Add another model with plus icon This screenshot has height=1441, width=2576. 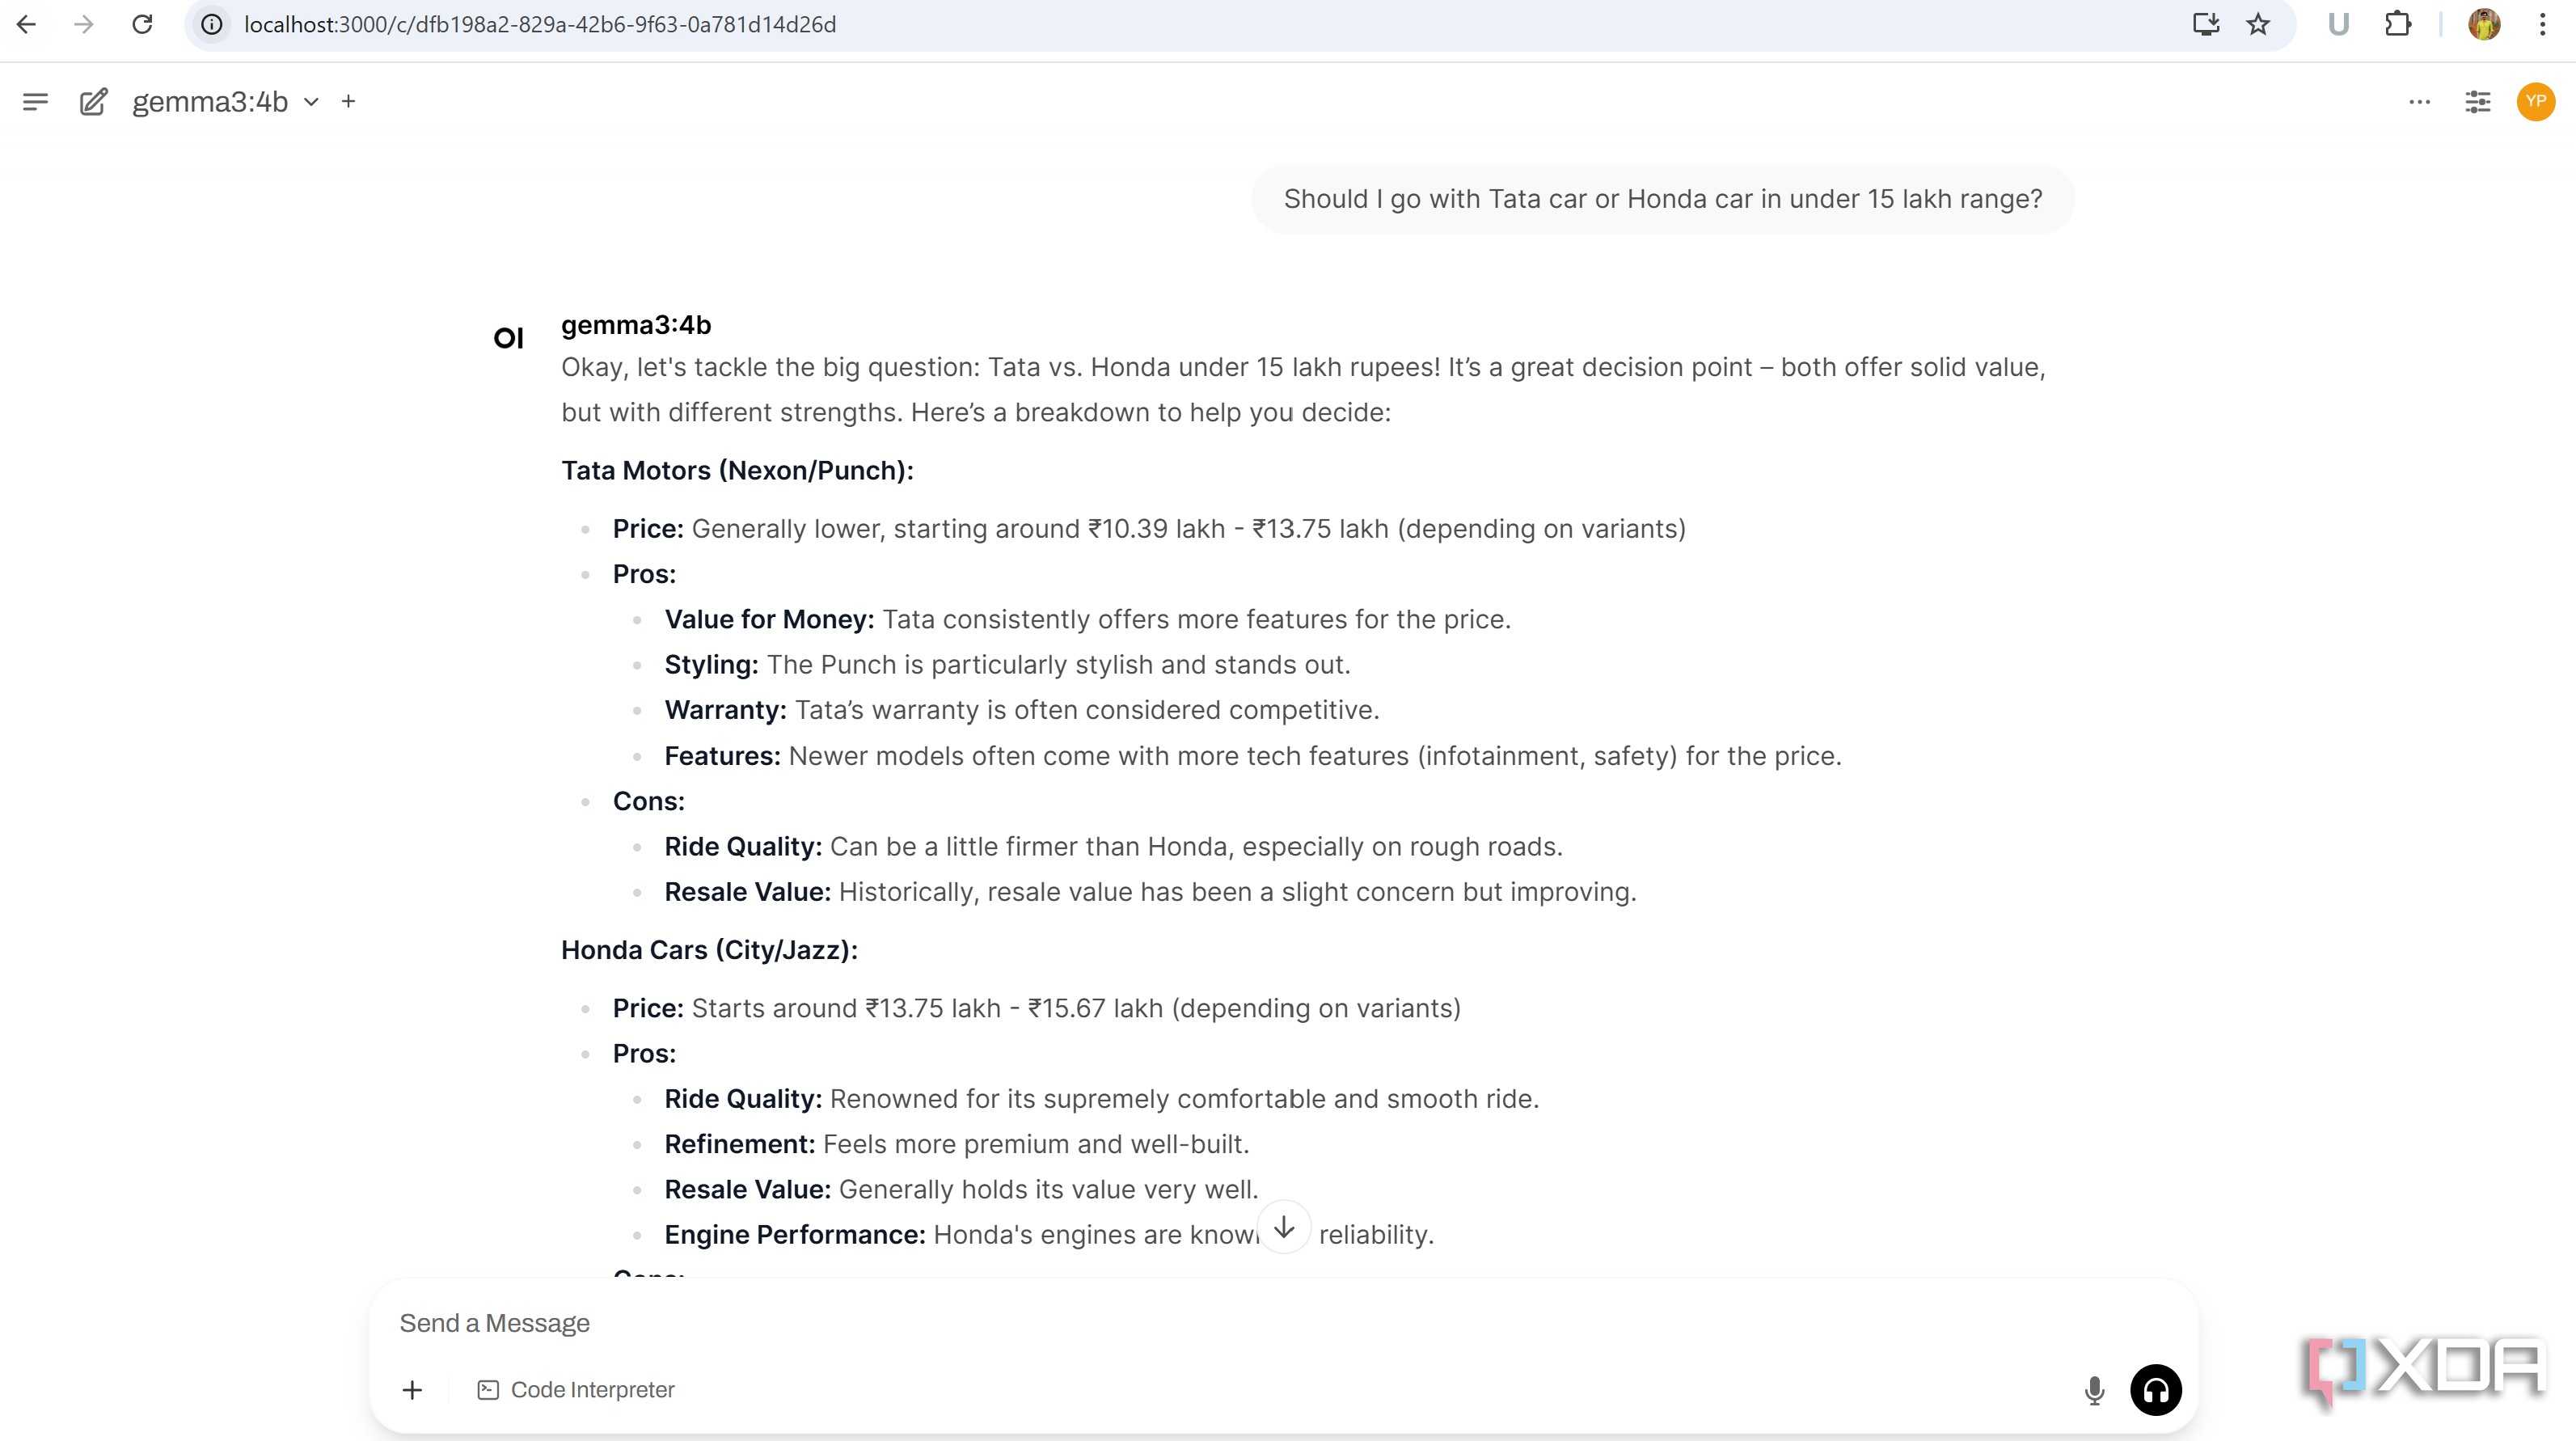[x=348, y=101]
